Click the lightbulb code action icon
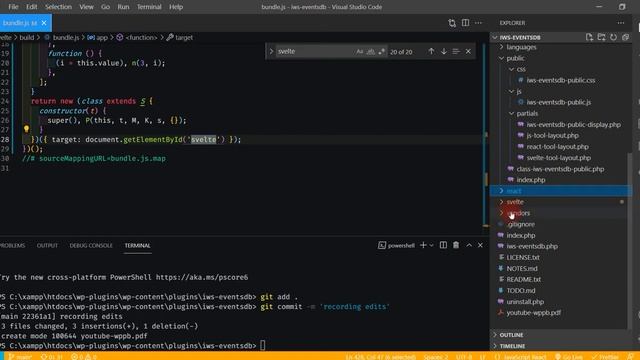The width and height of the screenshot is (640, 360). coord(27,129)
